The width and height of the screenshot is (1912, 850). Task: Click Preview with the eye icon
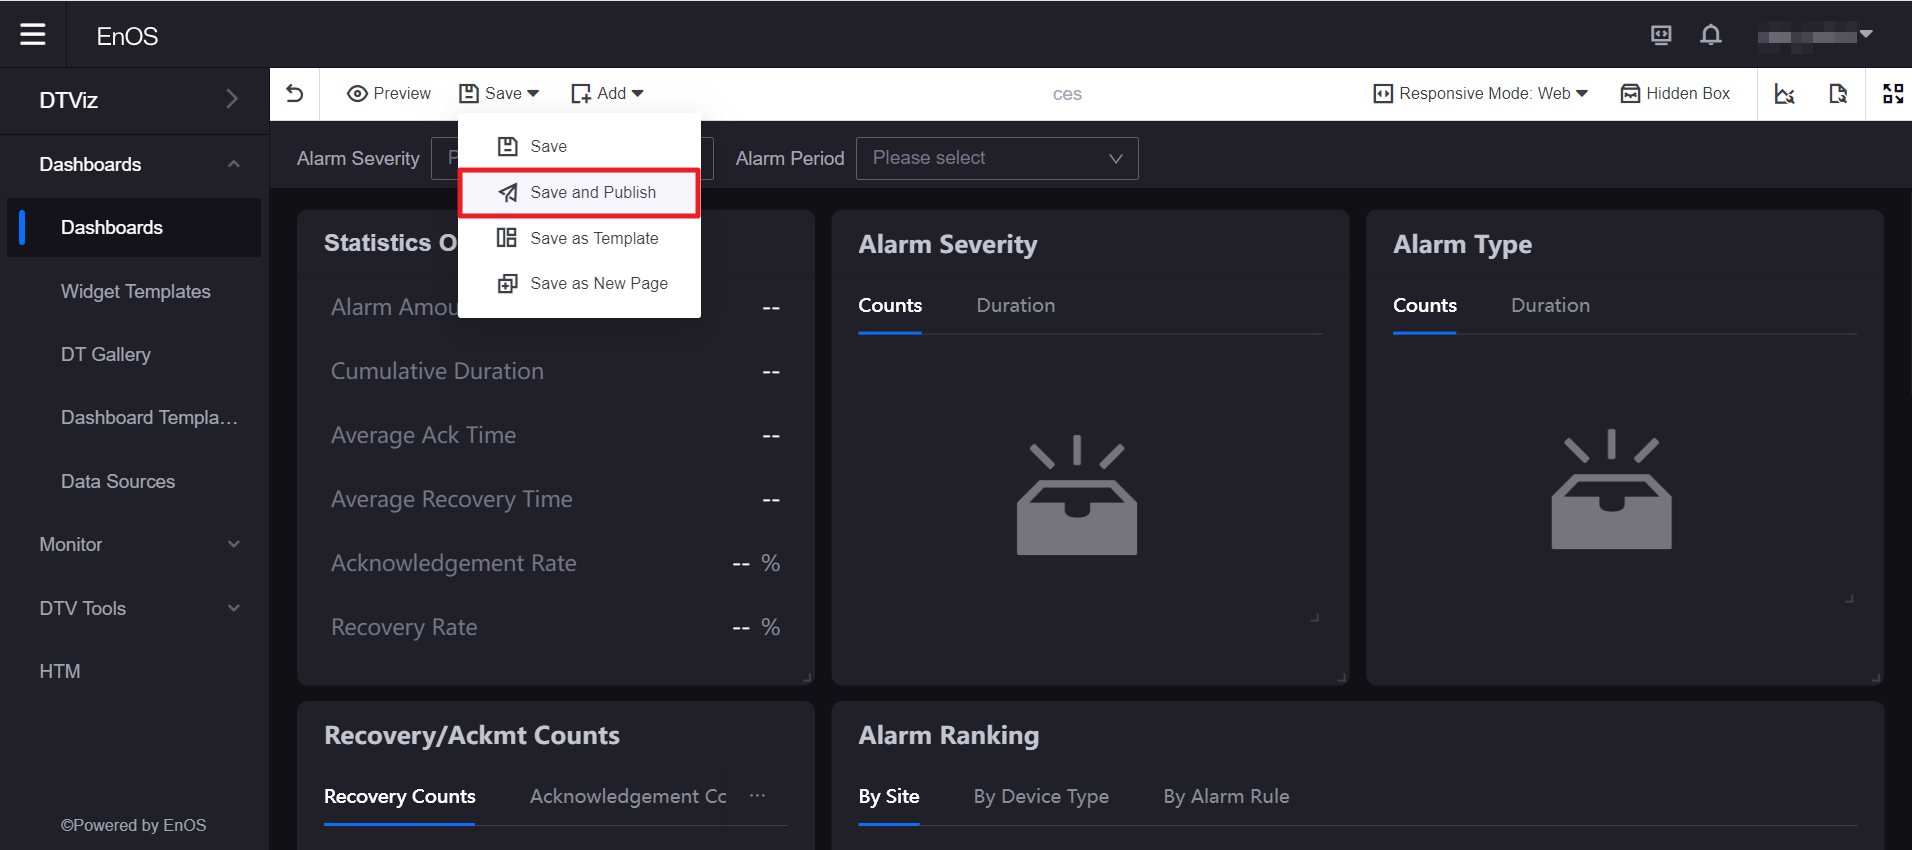pos(389,93)
